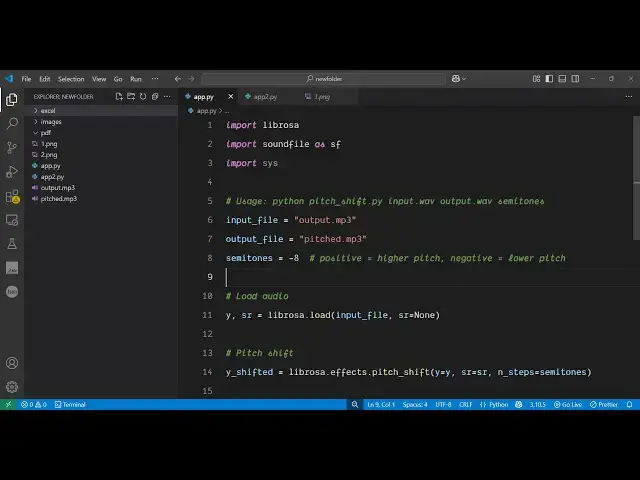Go forward using the navigation arrow

point(191,79)
